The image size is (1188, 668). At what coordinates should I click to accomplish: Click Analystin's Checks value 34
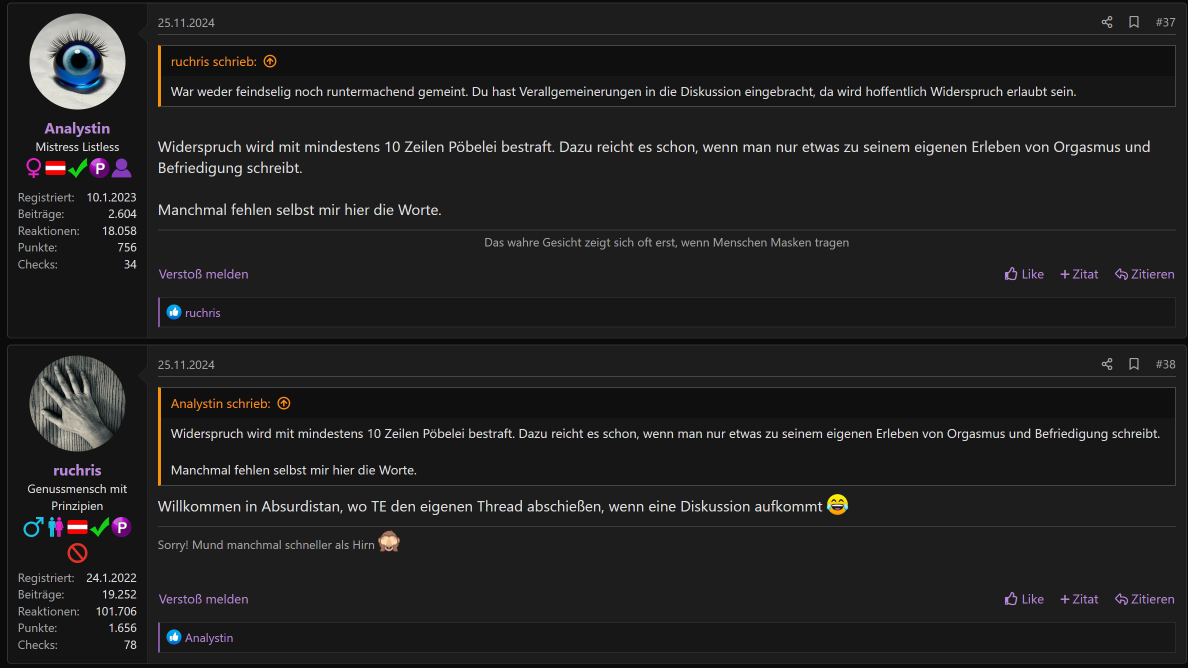(130, 264)
